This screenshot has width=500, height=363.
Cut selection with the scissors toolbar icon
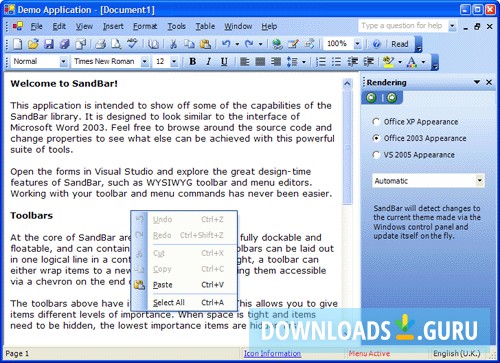[173, 44]
